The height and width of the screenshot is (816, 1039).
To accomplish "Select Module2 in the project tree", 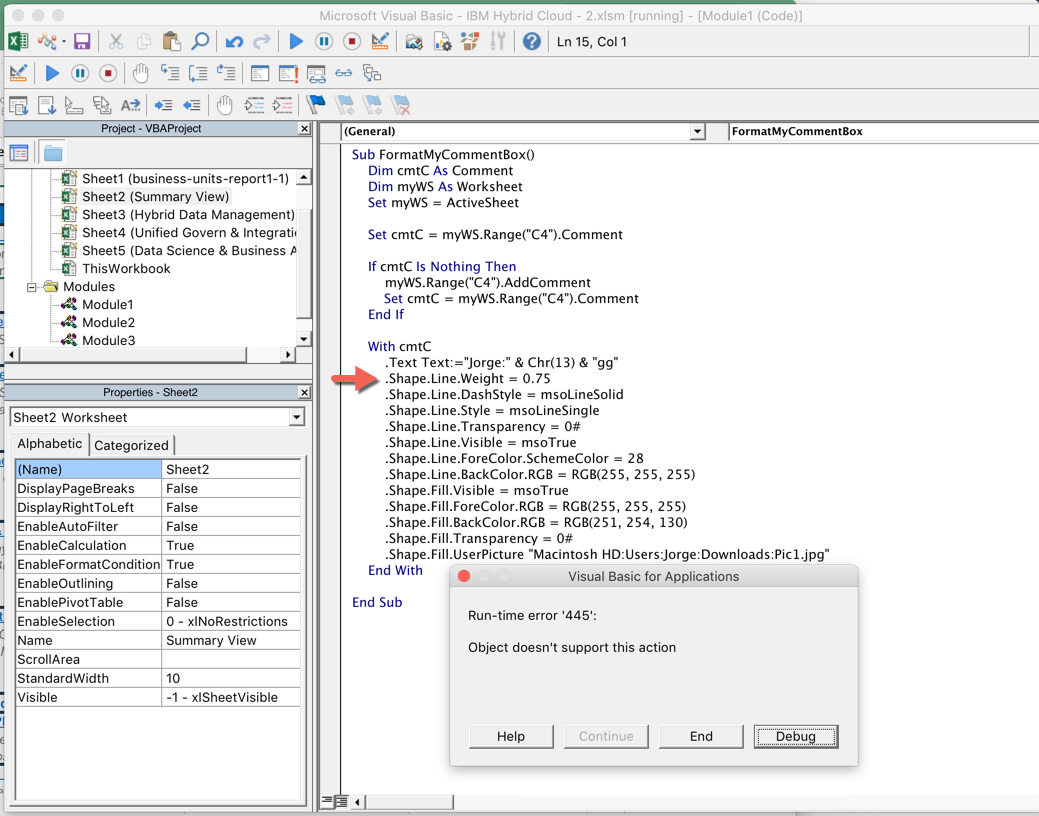I will (108, 322).
